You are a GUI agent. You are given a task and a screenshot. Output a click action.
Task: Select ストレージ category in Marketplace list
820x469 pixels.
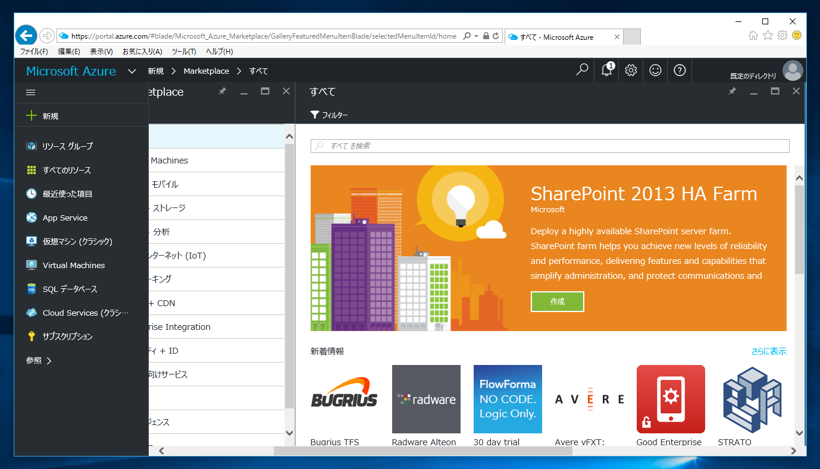click(217, 208)
